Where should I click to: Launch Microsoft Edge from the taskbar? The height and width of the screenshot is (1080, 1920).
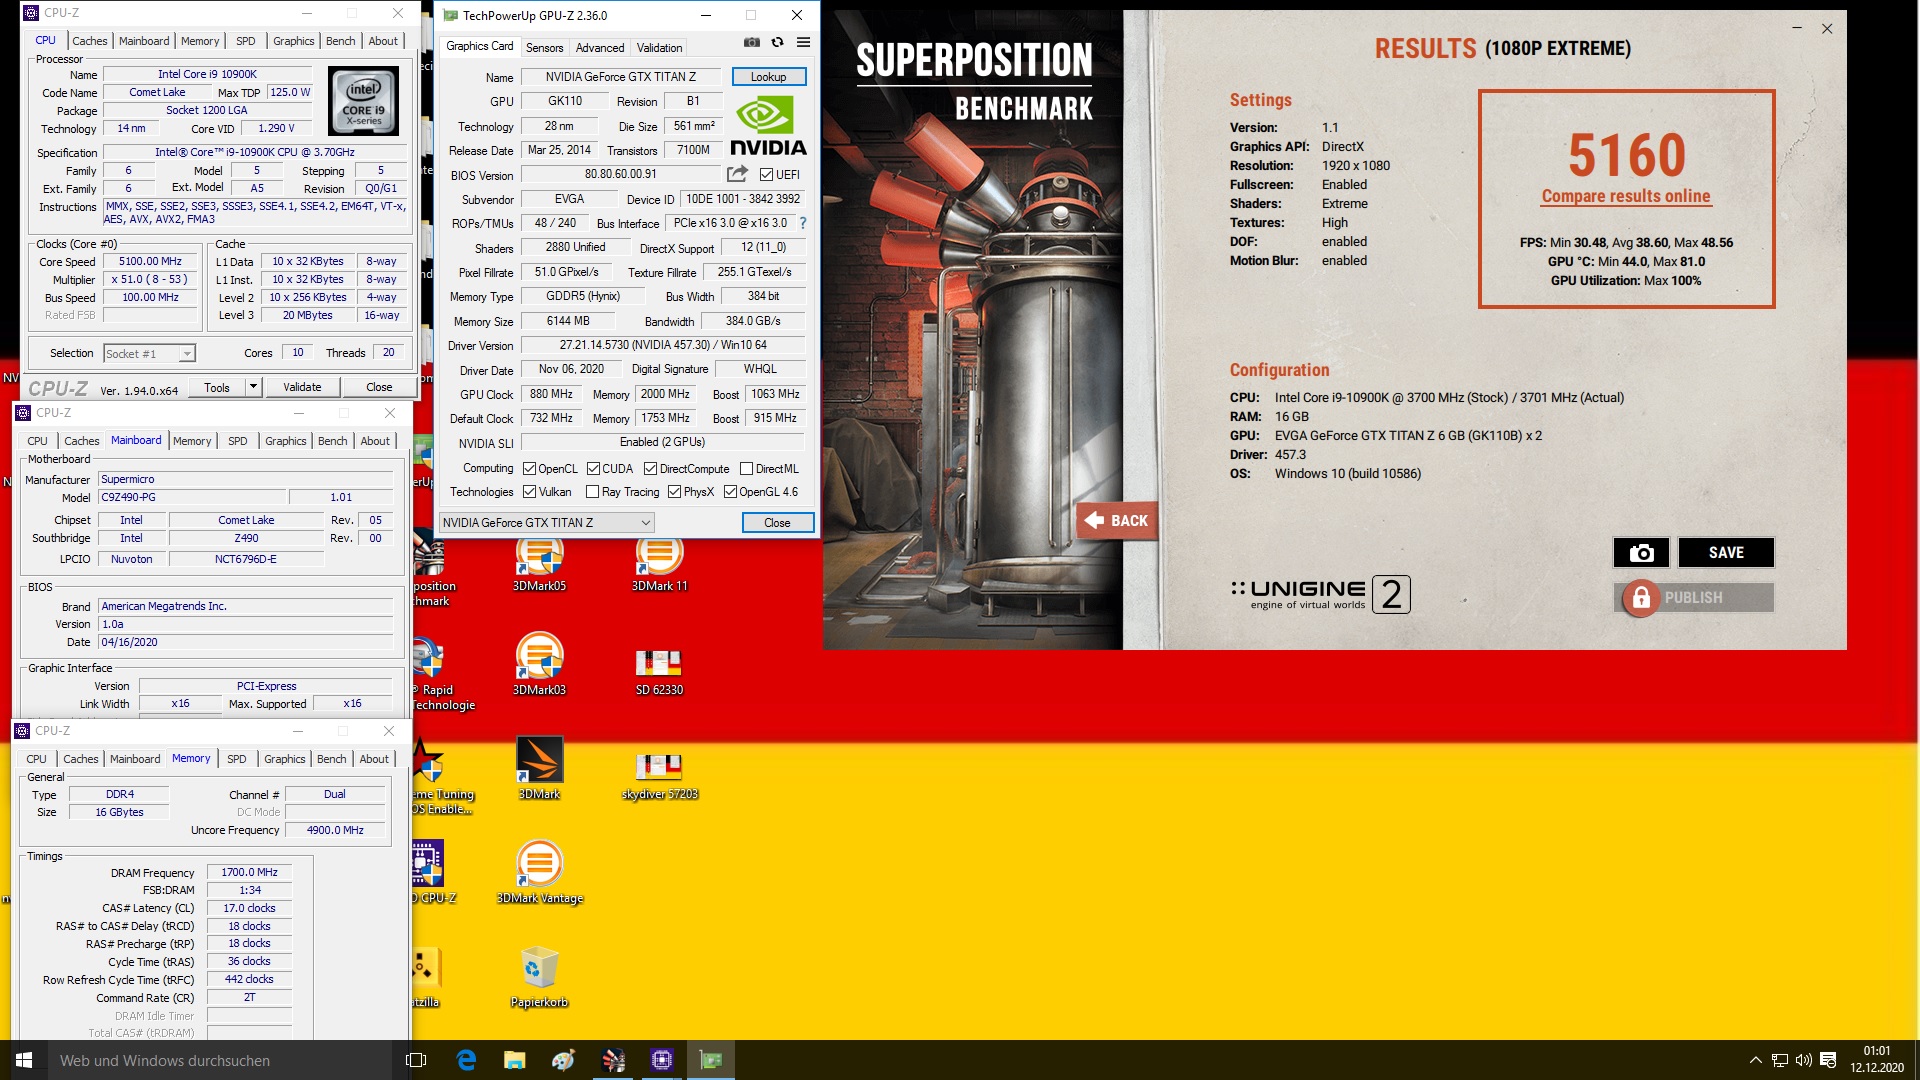click(x=466, y=1060)
